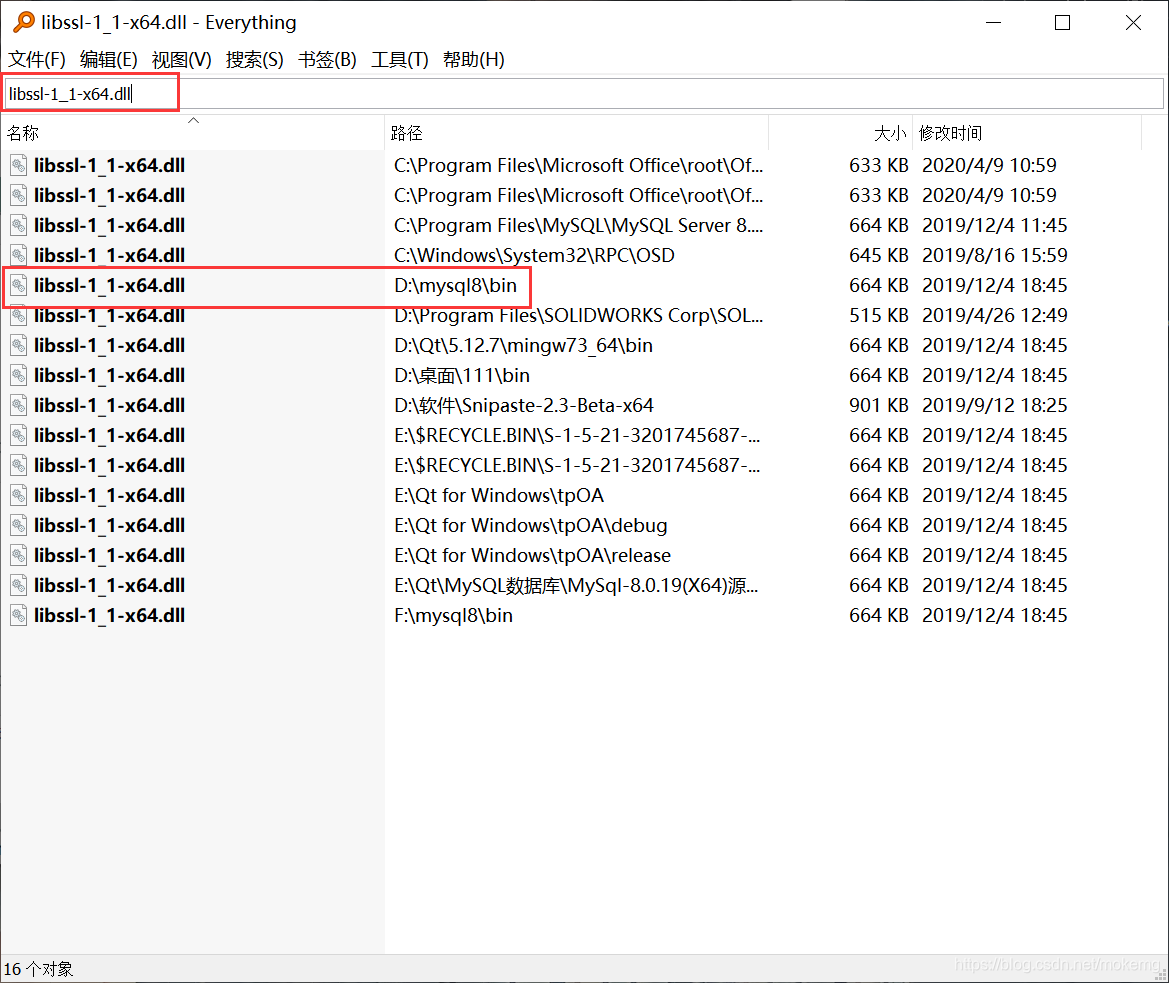Select the DLL file icon in D:\mysql8\bin row
This screenshot has height=983, width=1169.
19,285
